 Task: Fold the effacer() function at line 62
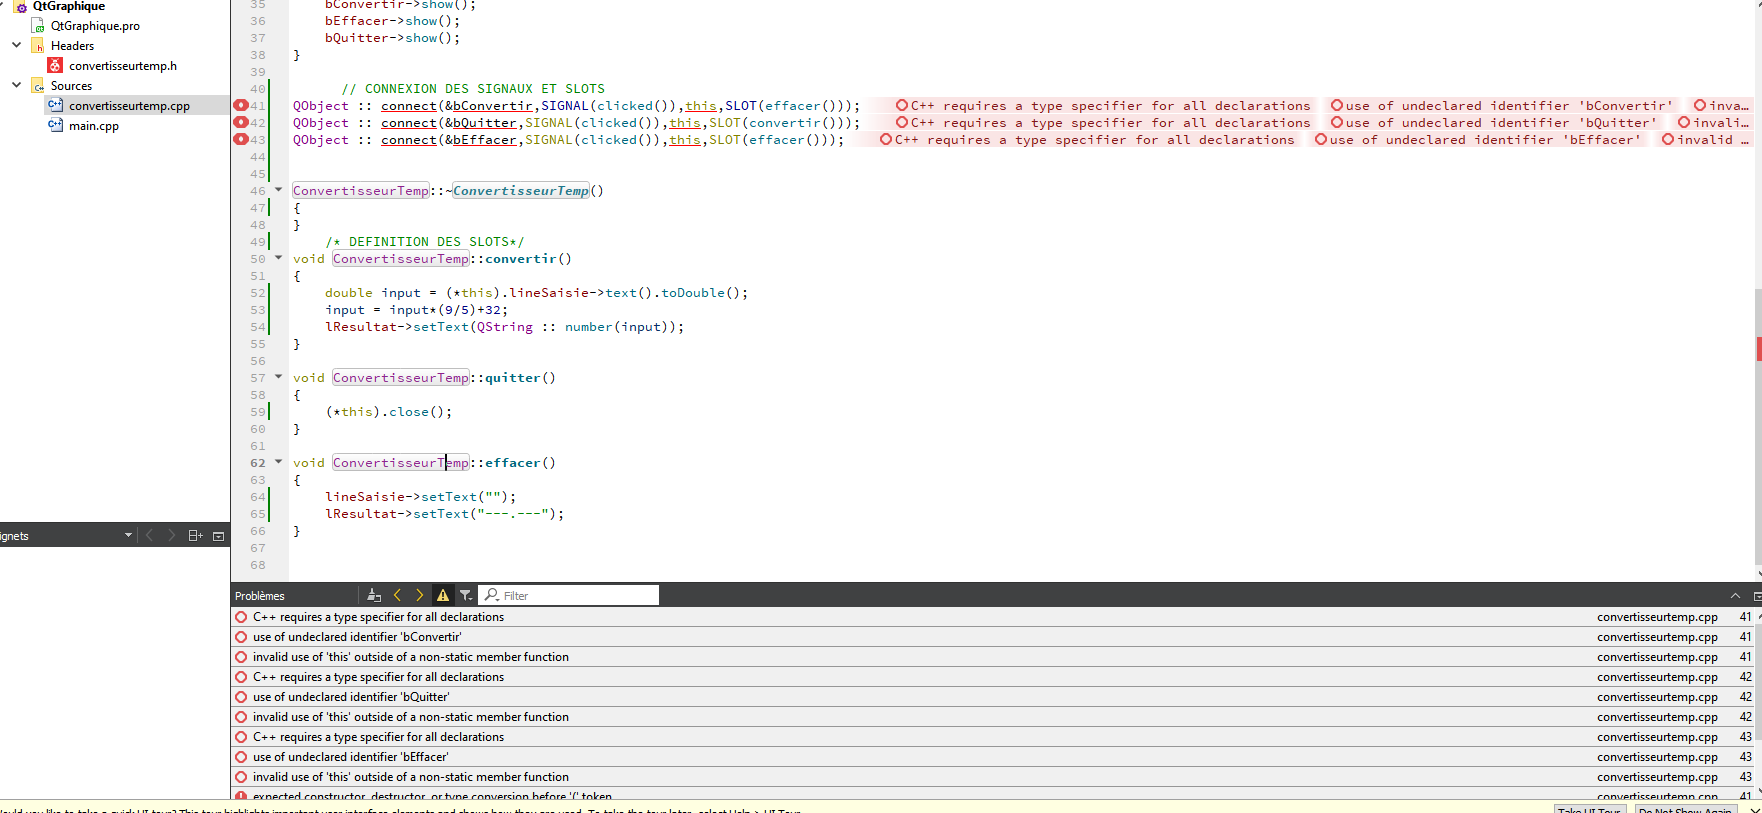pos(279,461)
